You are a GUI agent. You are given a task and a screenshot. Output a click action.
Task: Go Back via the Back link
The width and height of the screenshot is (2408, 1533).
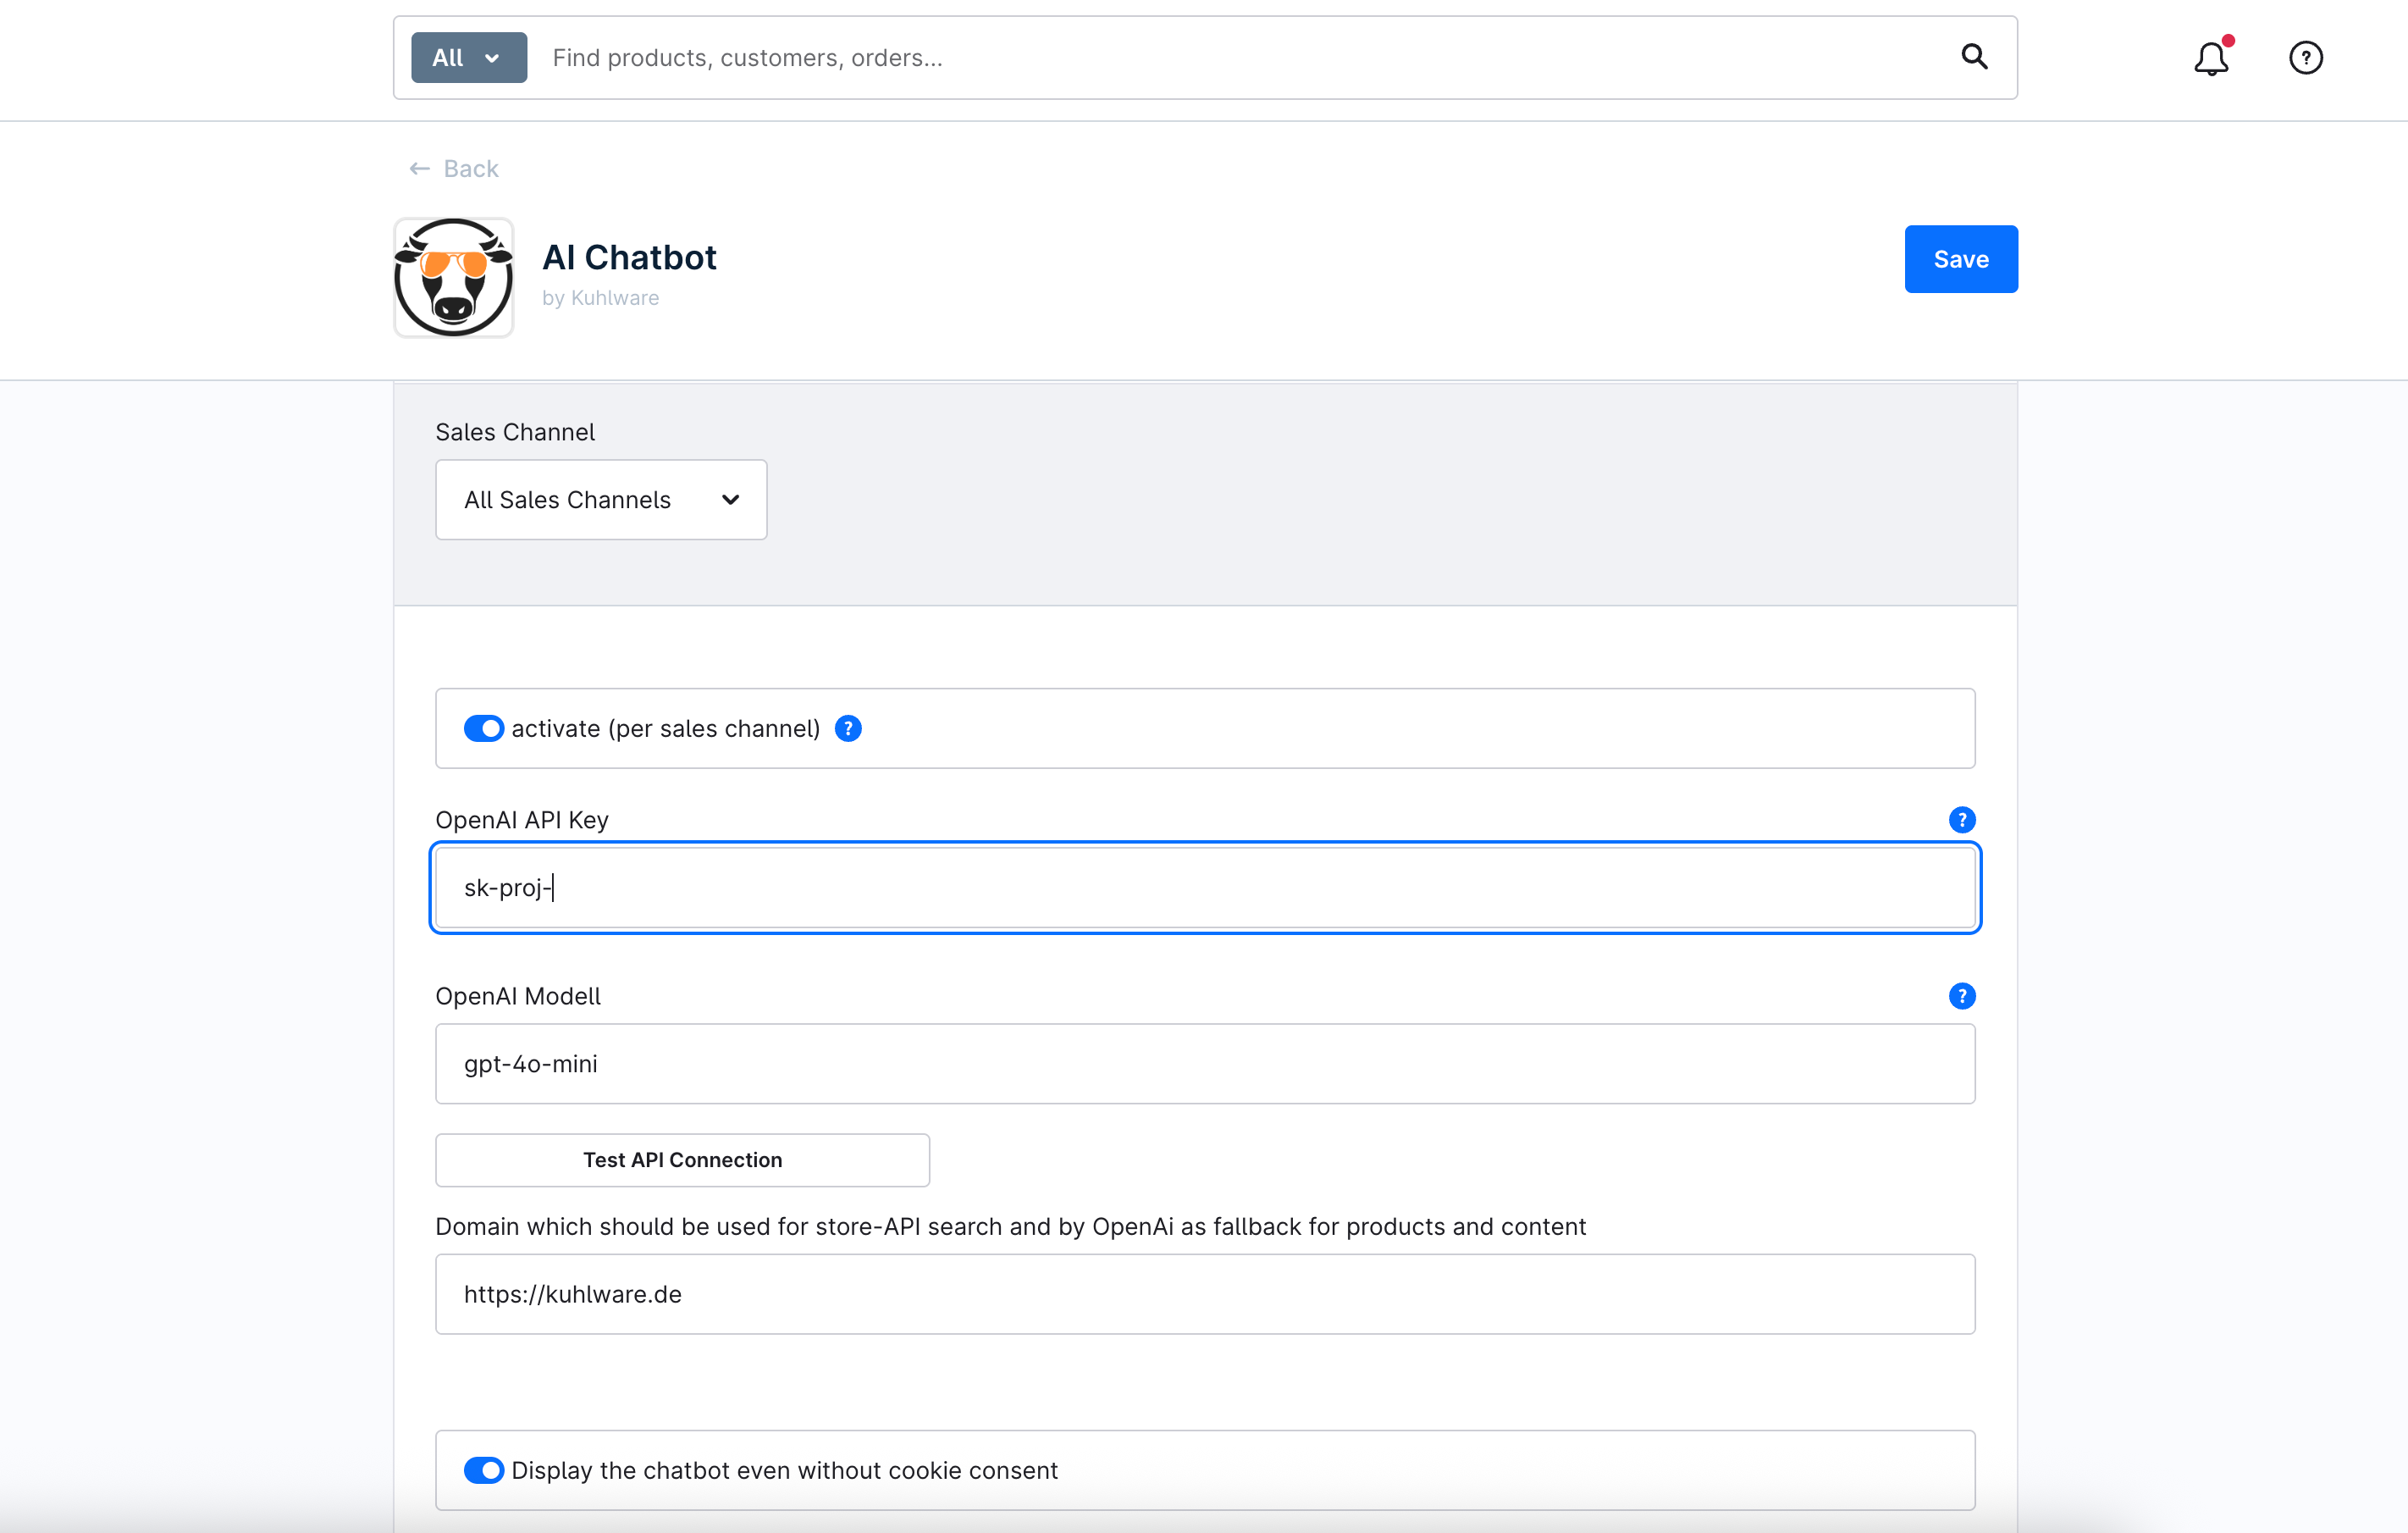coord(470,169)
